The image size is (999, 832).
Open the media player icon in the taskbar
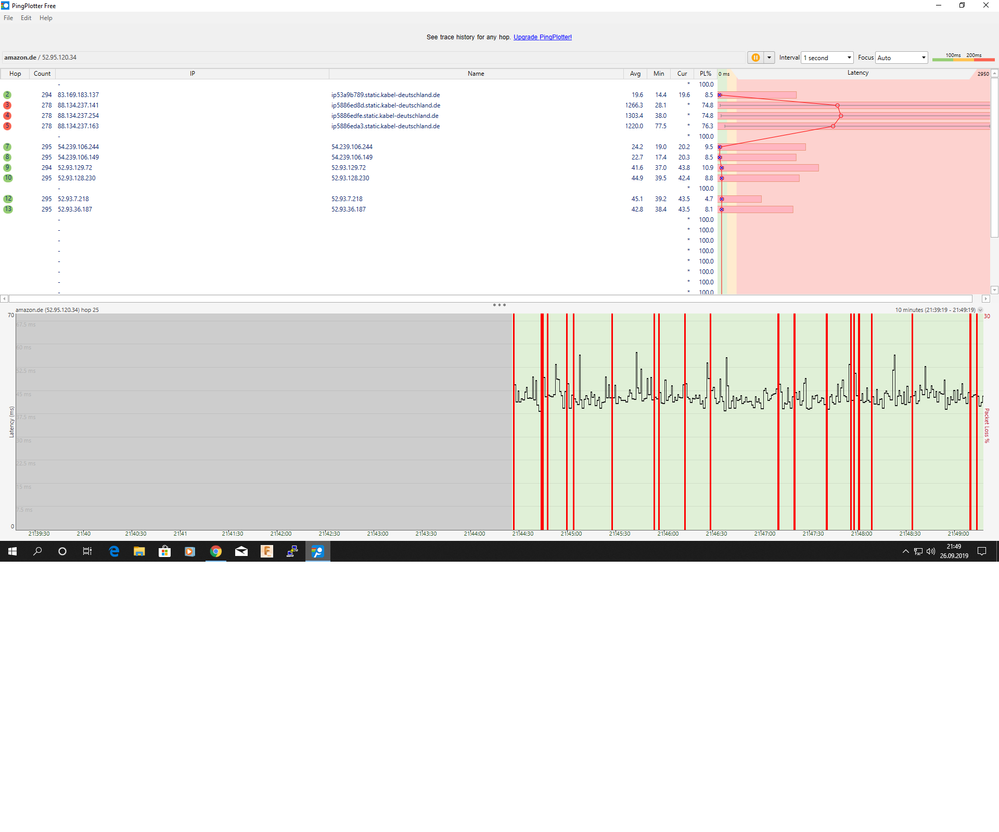click(190, 552)
